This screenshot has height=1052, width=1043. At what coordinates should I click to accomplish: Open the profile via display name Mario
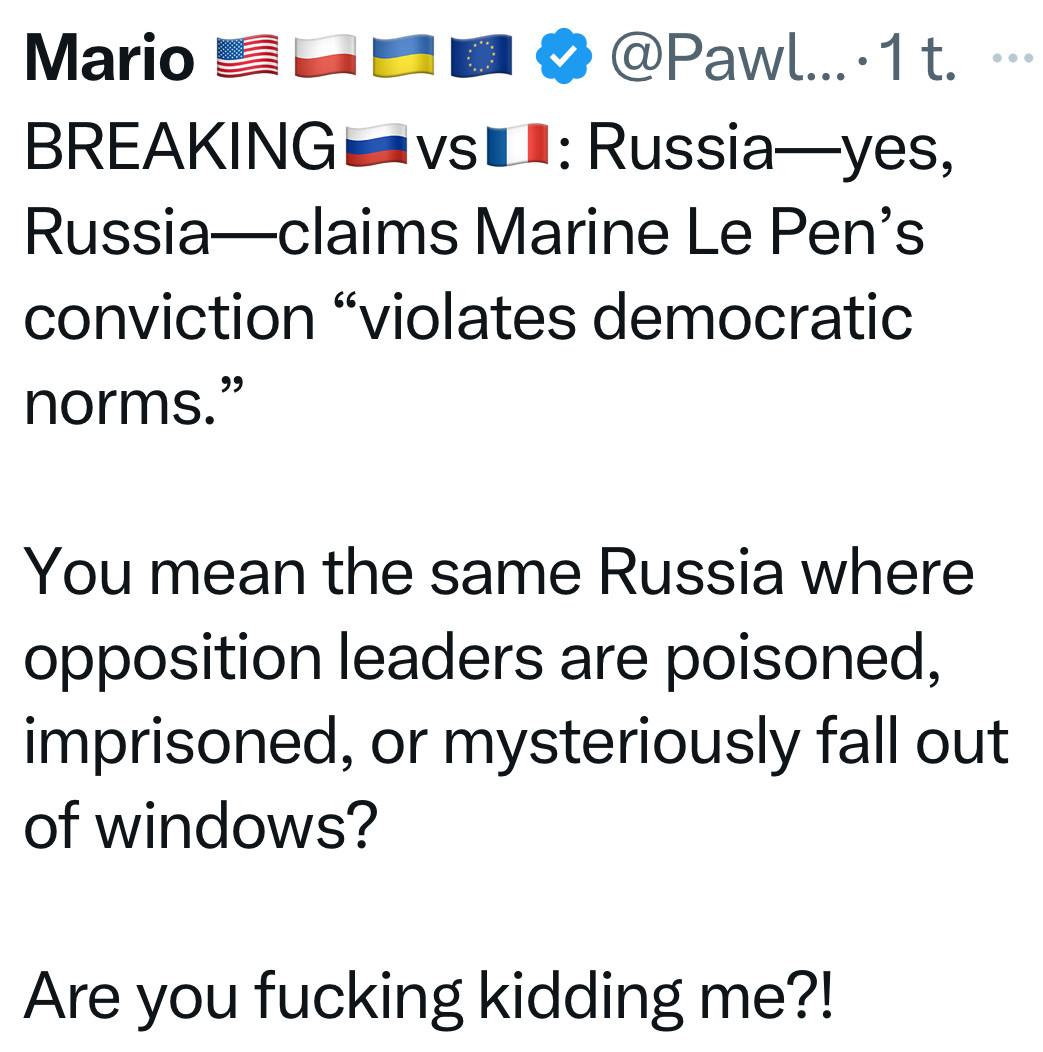[x=110, y=58]
